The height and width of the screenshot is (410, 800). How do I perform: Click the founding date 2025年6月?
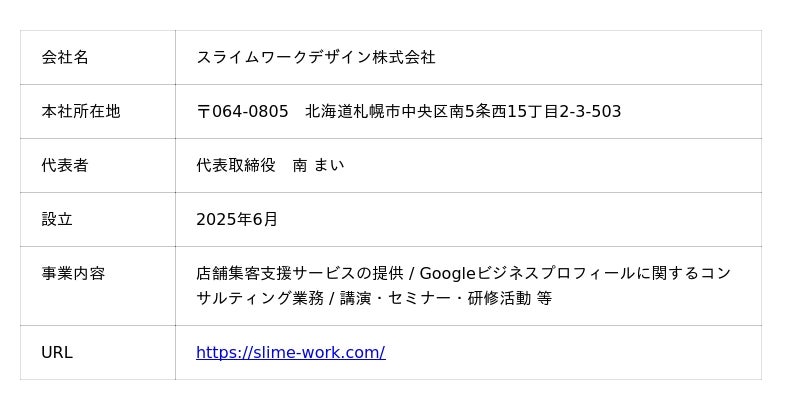(237, 219)
